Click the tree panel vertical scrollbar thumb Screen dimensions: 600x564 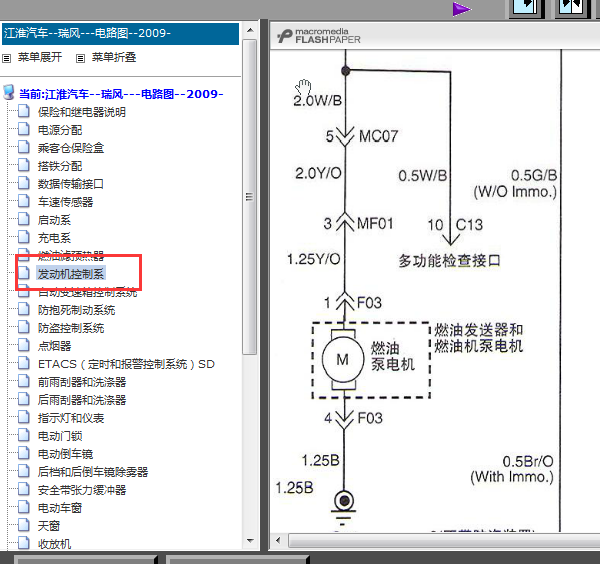tap(250, 197)
